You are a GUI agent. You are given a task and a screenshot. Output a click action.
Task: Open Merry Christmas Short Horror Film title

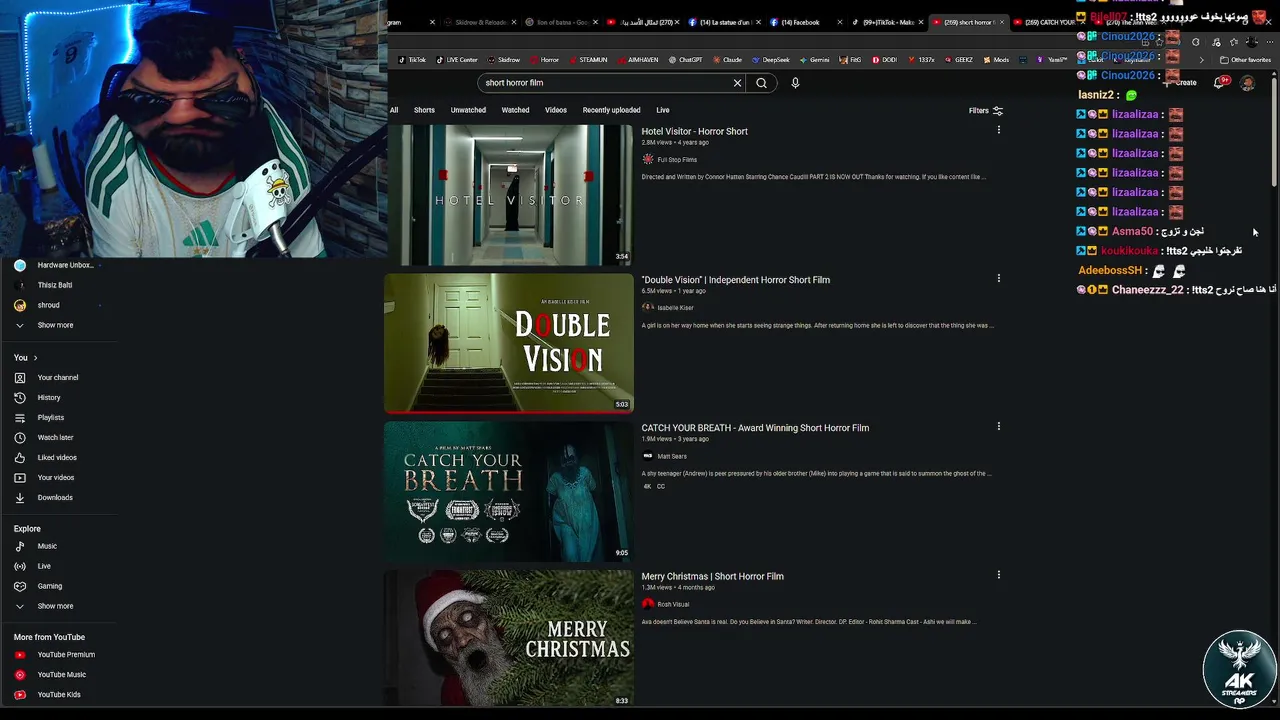712,577
